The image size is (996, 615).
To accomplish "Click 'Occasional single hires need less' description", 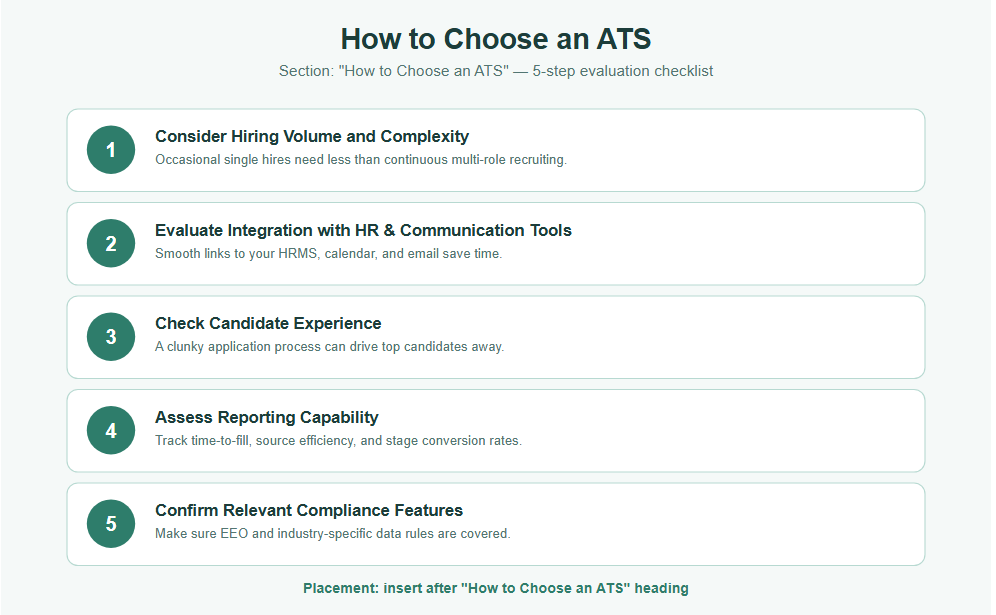I will coord(361,159).
